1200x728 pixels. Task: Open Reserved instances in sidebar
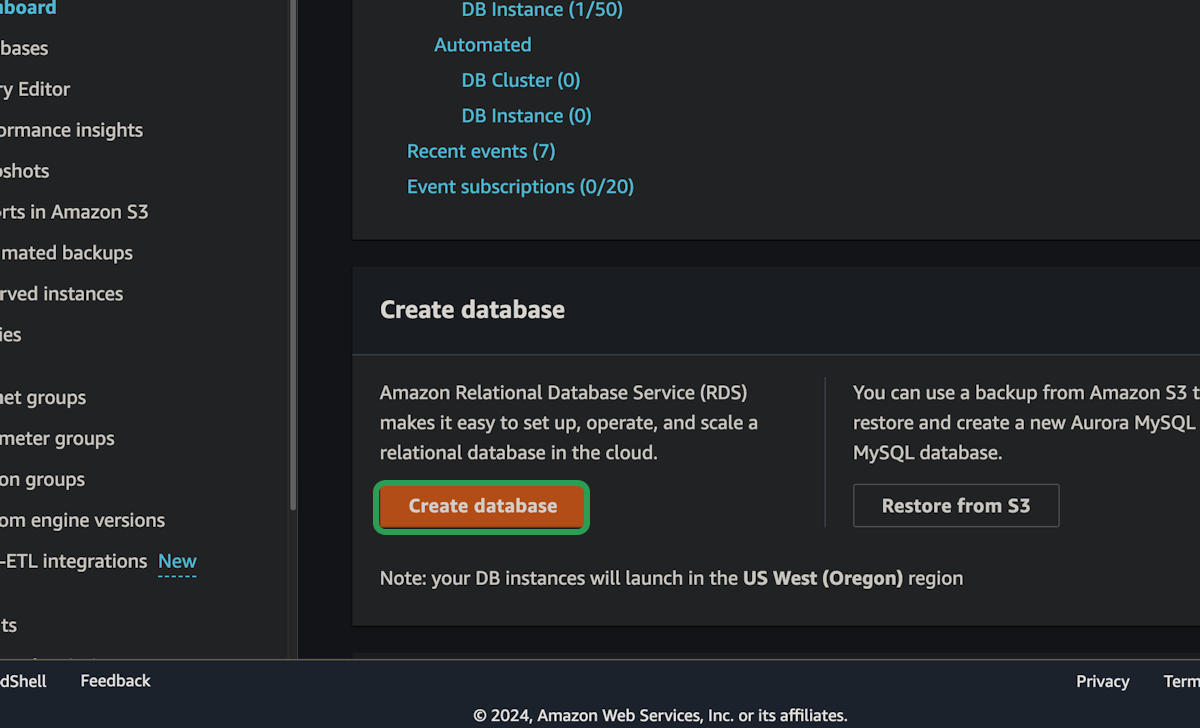pyautogui.click(x=62, y=294)
